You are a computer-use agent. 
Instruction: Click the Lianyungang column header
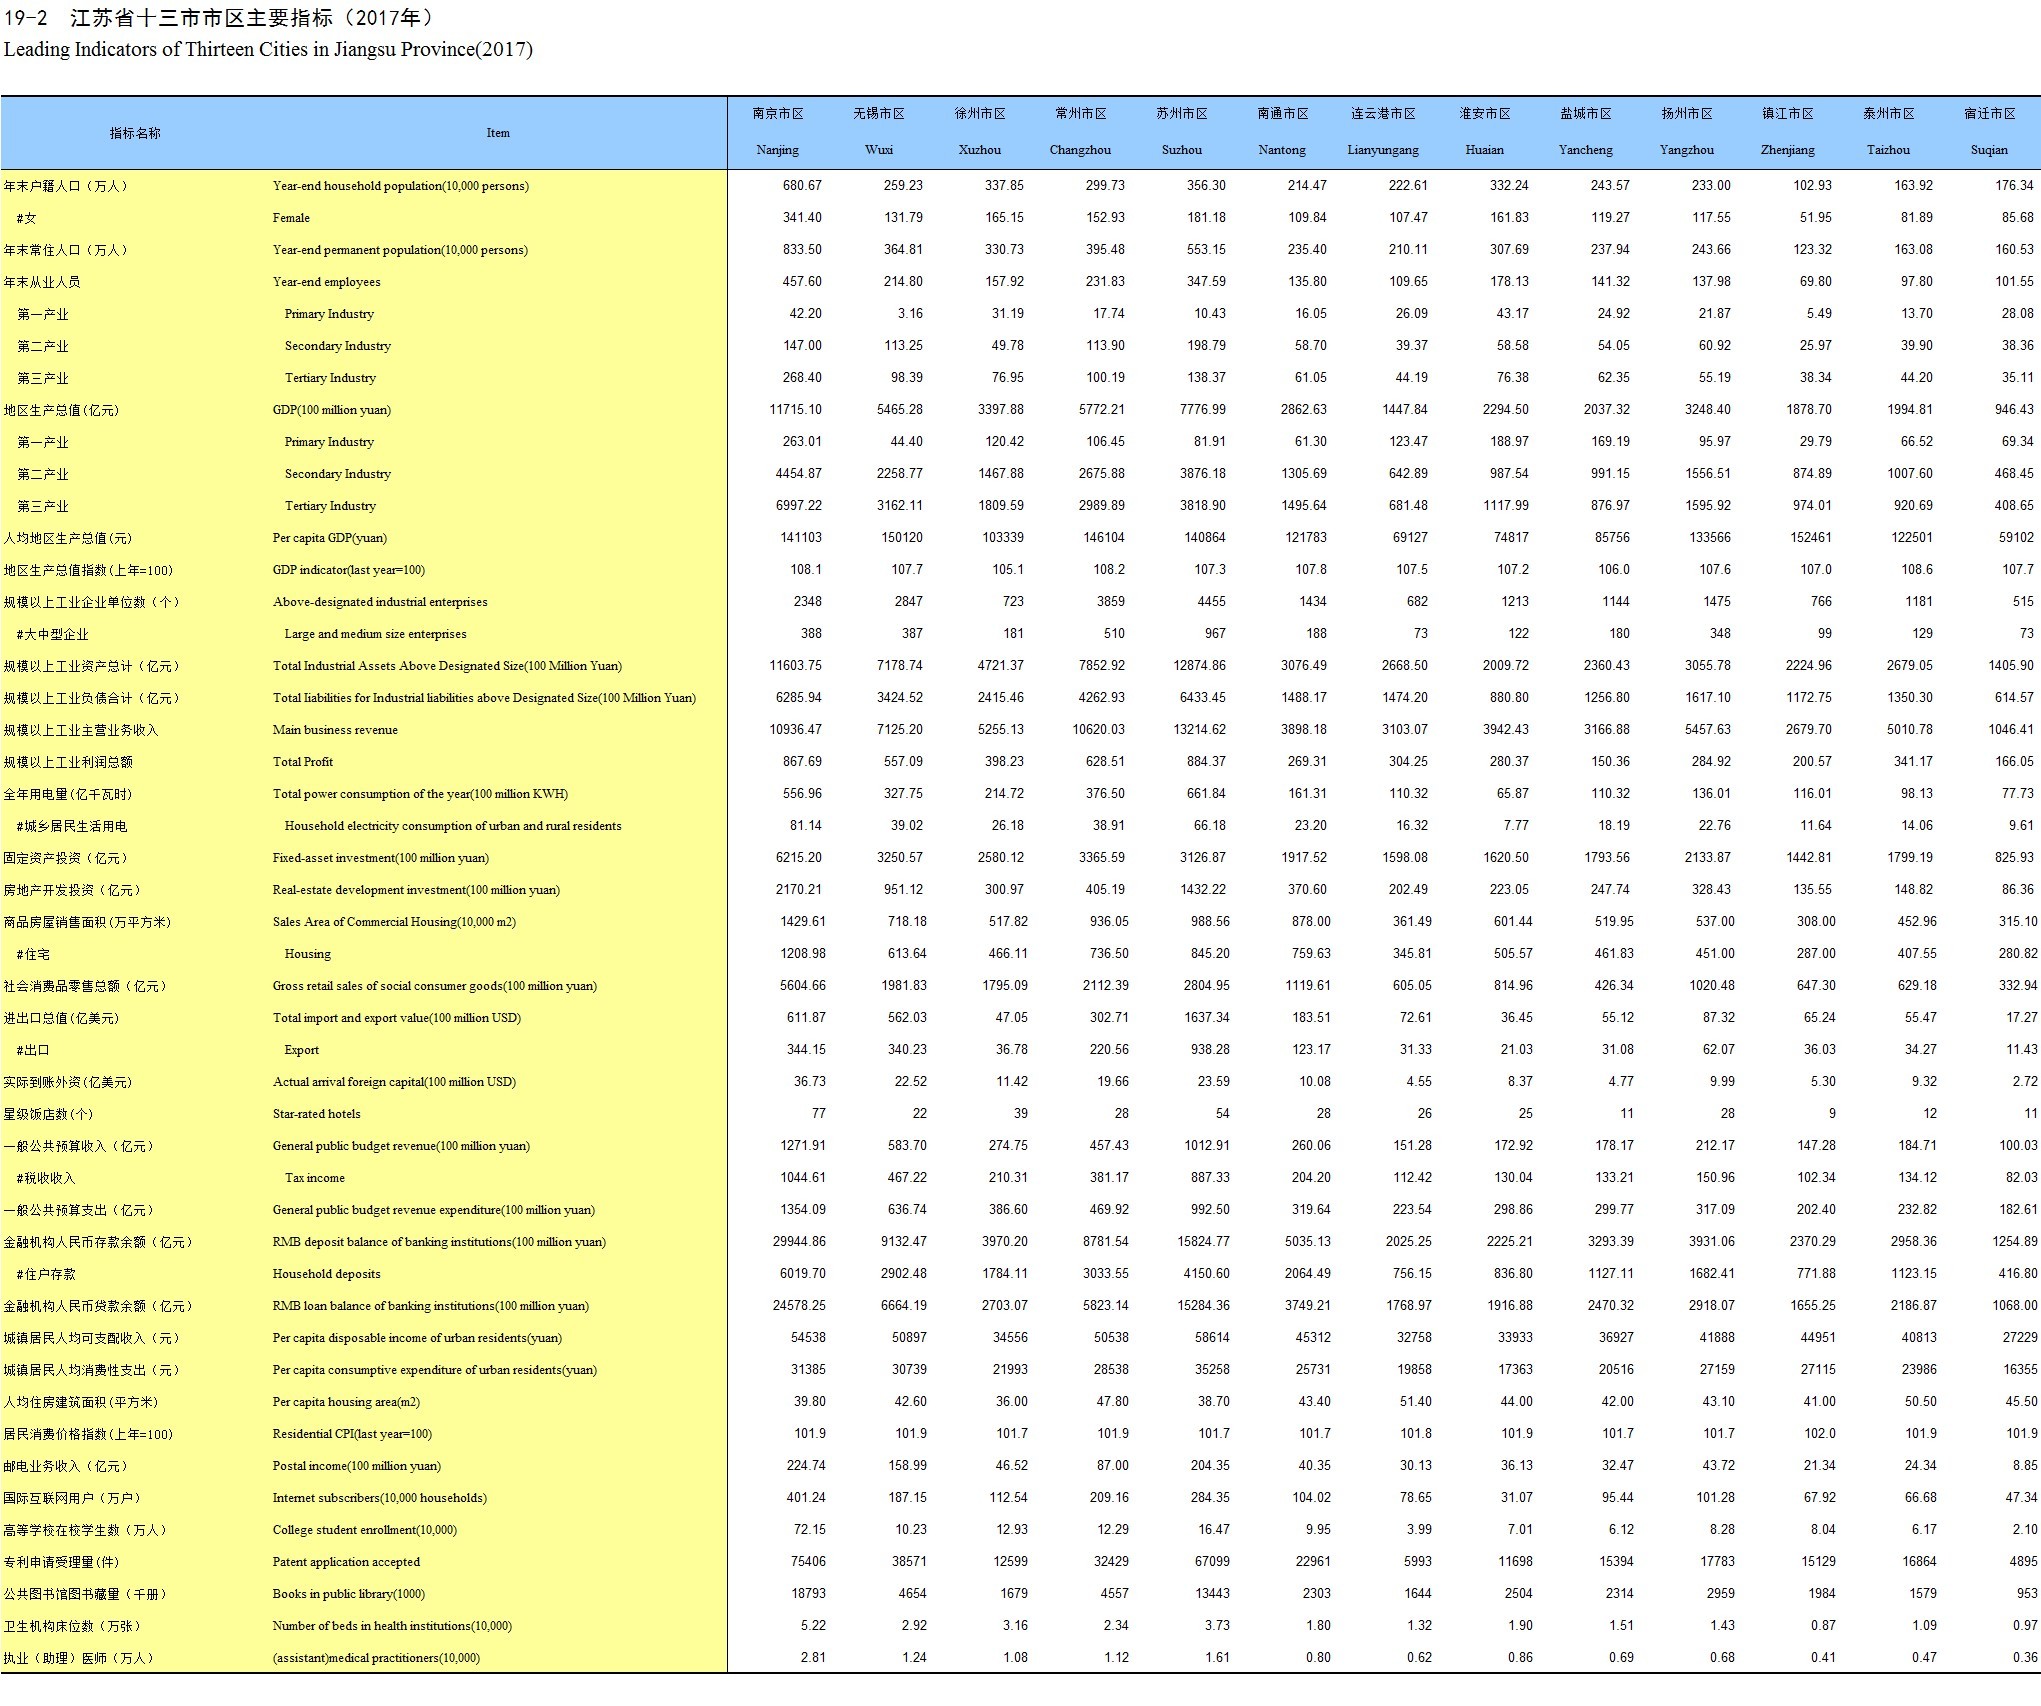(x=1382, y=150)
